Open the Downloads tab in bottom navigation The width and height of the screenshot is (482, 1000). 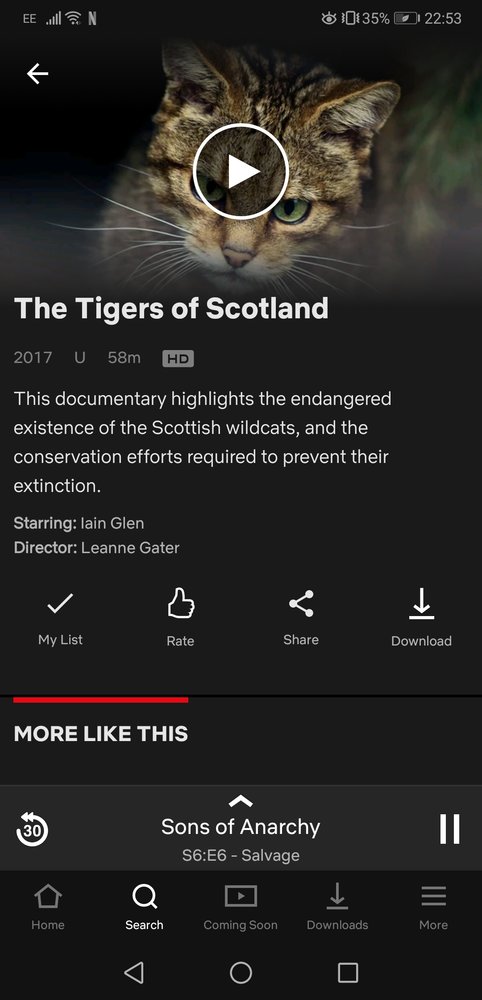coord(337,906)
